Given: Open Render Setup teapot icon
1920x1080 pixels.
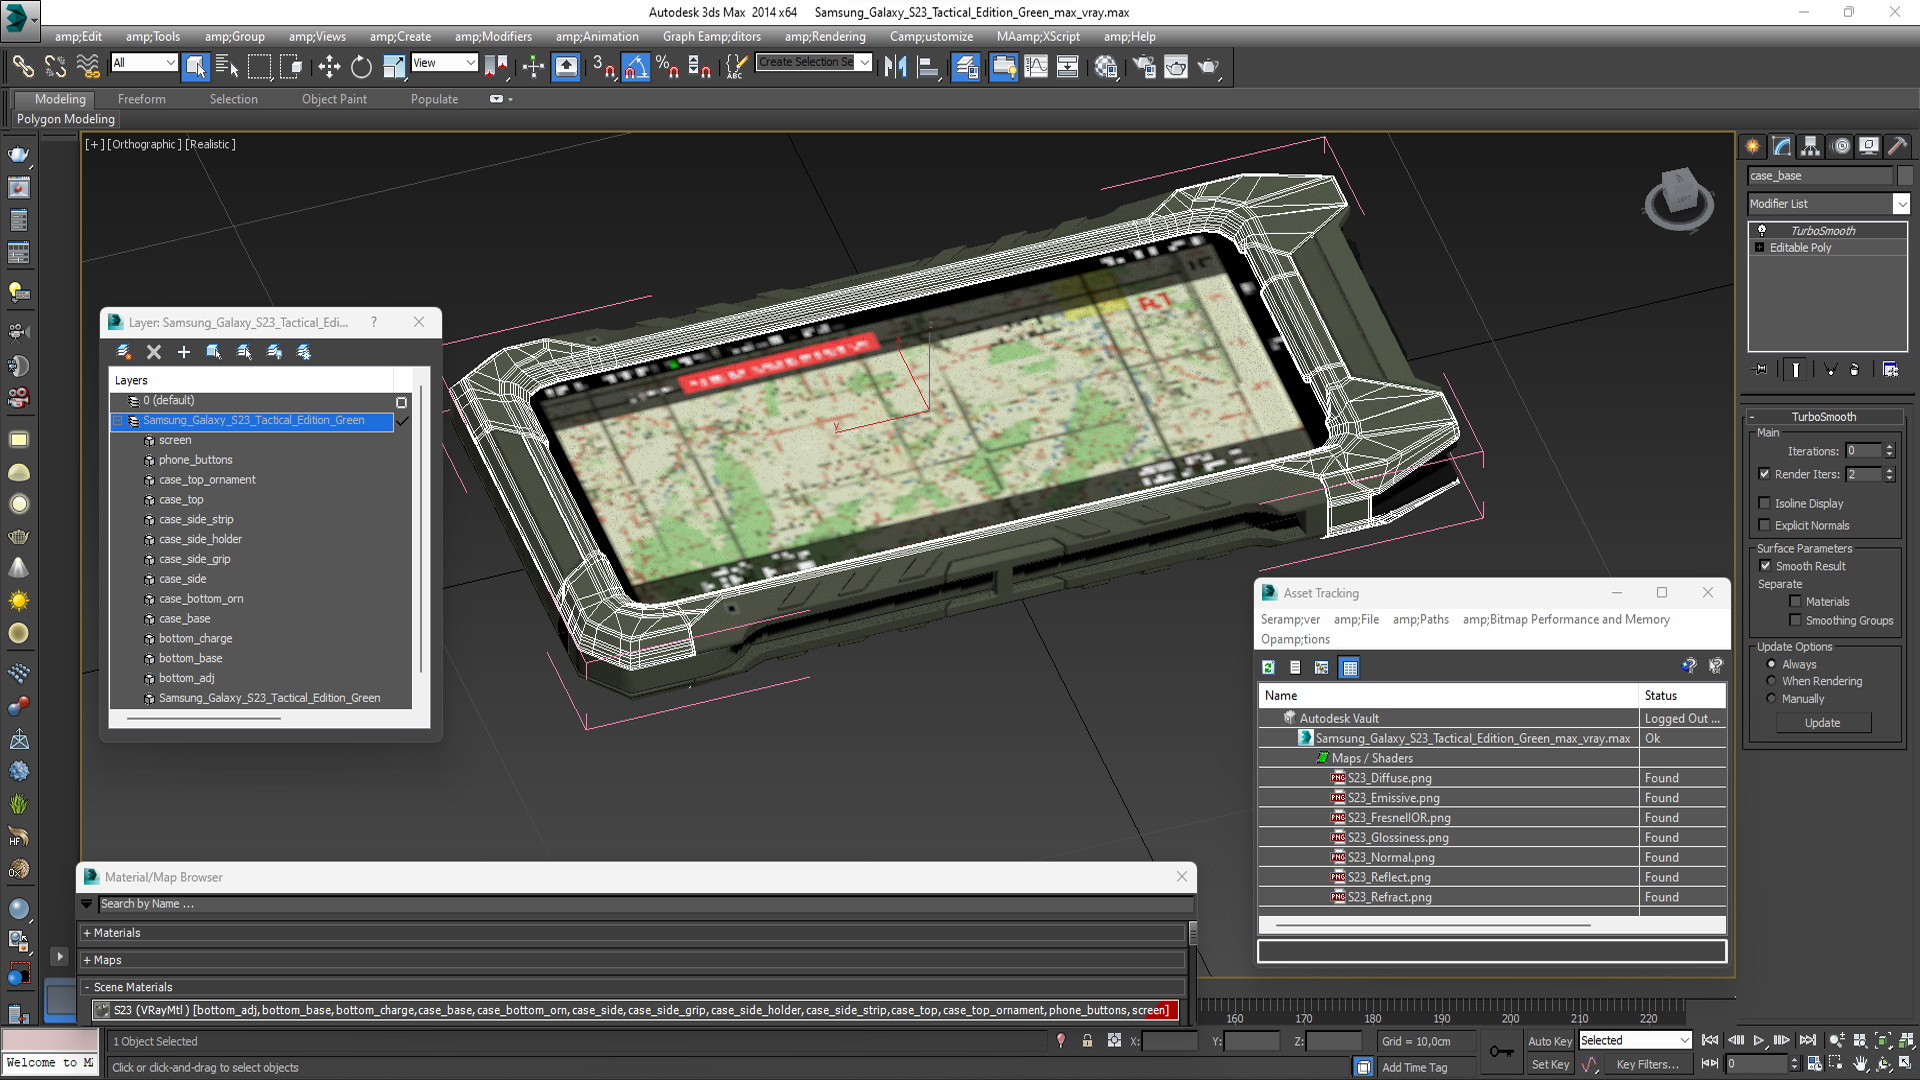Looking at the screenshot, I should tap(1143, 67).
